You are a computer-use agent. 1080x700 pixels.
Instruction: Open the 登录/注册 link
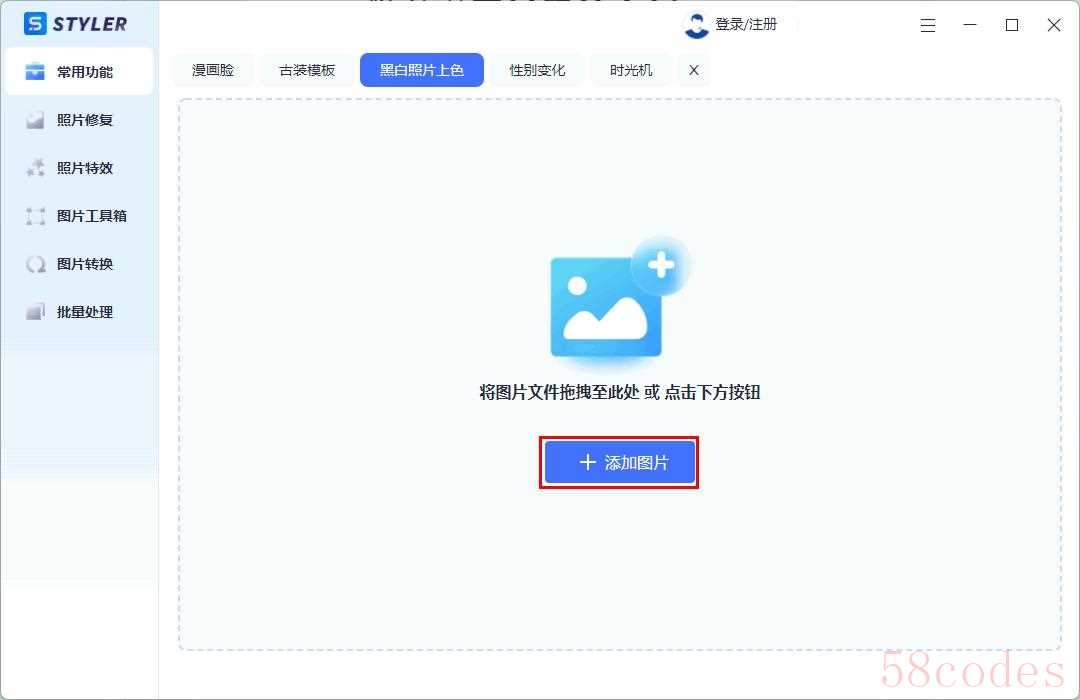coord(746,25)
